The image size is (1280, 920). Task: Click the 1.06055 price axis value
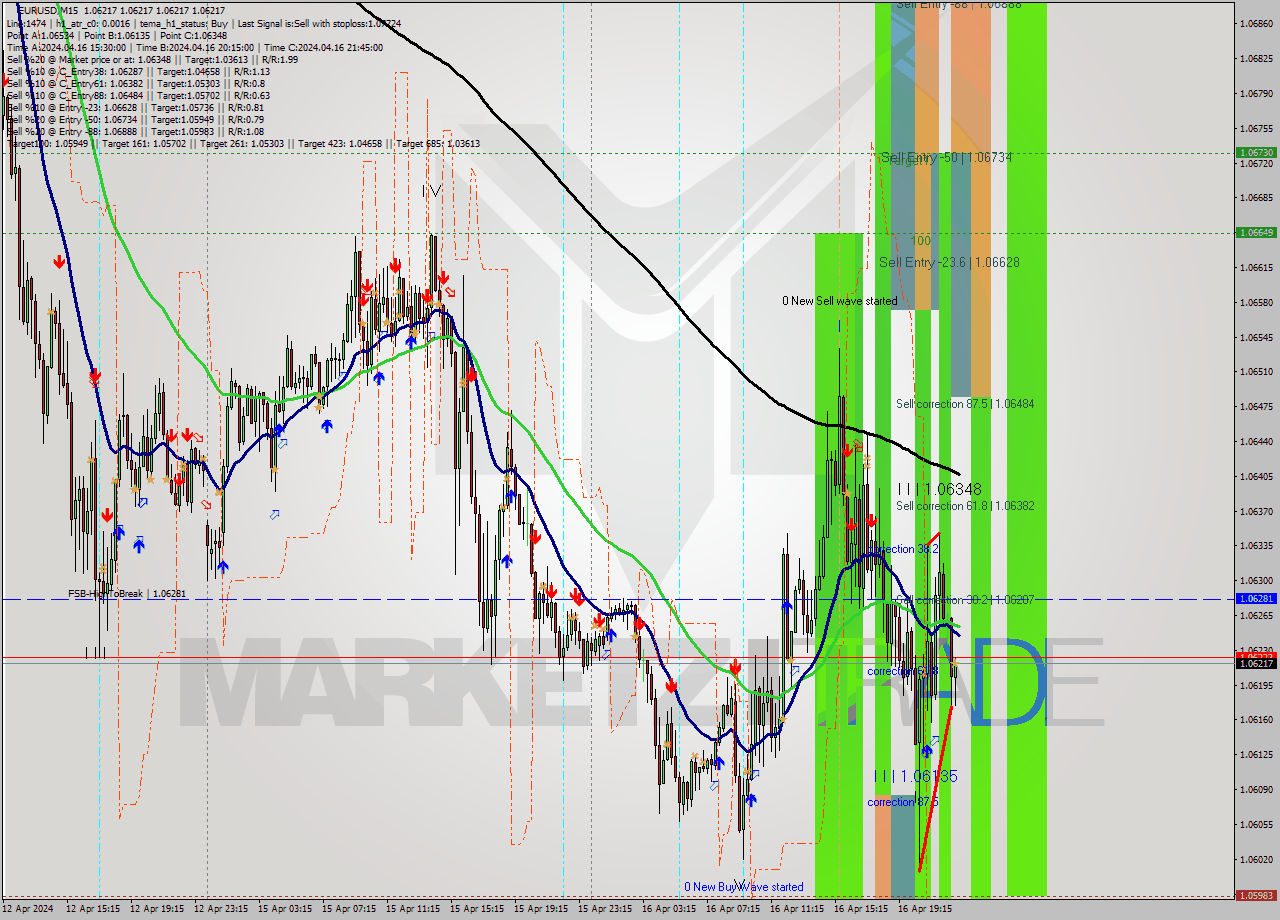coord(1256,825)
